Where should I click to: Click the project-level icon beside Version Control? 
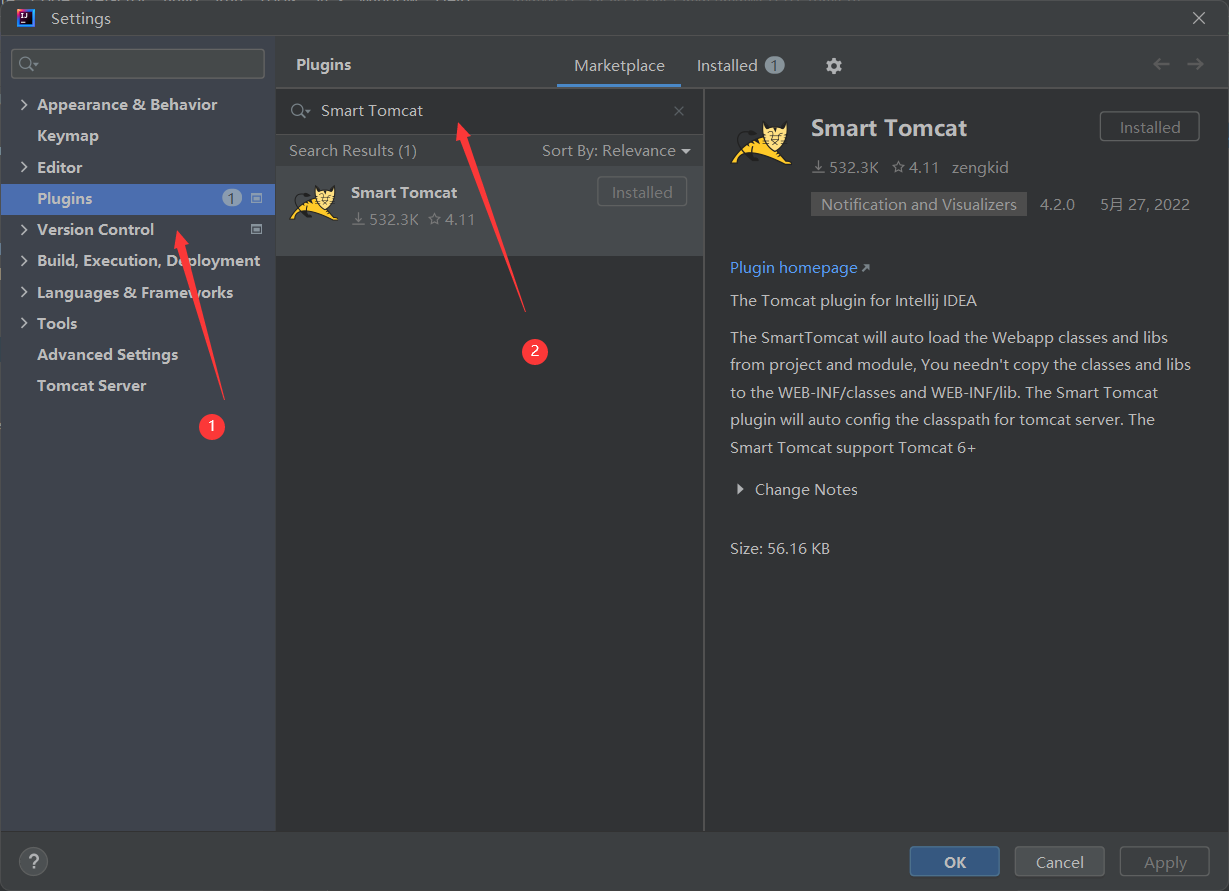tap(256, 230)
